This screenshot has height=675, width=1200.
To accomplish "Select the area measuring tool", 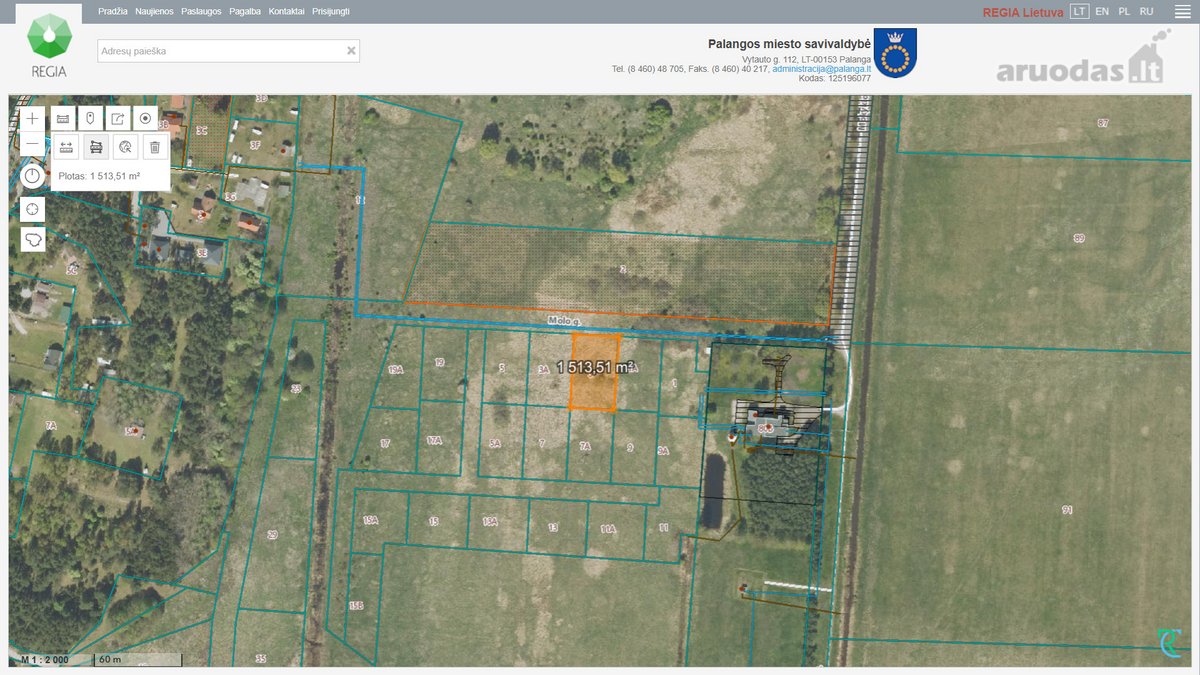I will (96, 147).
